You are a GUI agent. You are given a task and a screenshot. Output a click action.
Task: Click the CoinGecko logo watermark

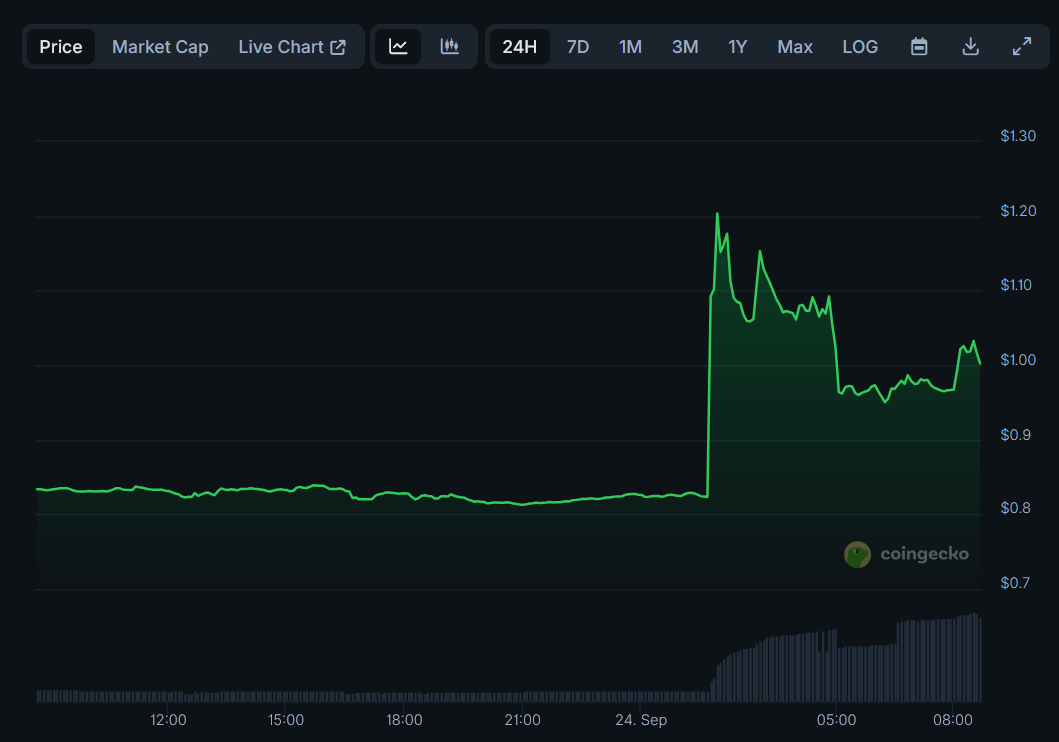906,554
